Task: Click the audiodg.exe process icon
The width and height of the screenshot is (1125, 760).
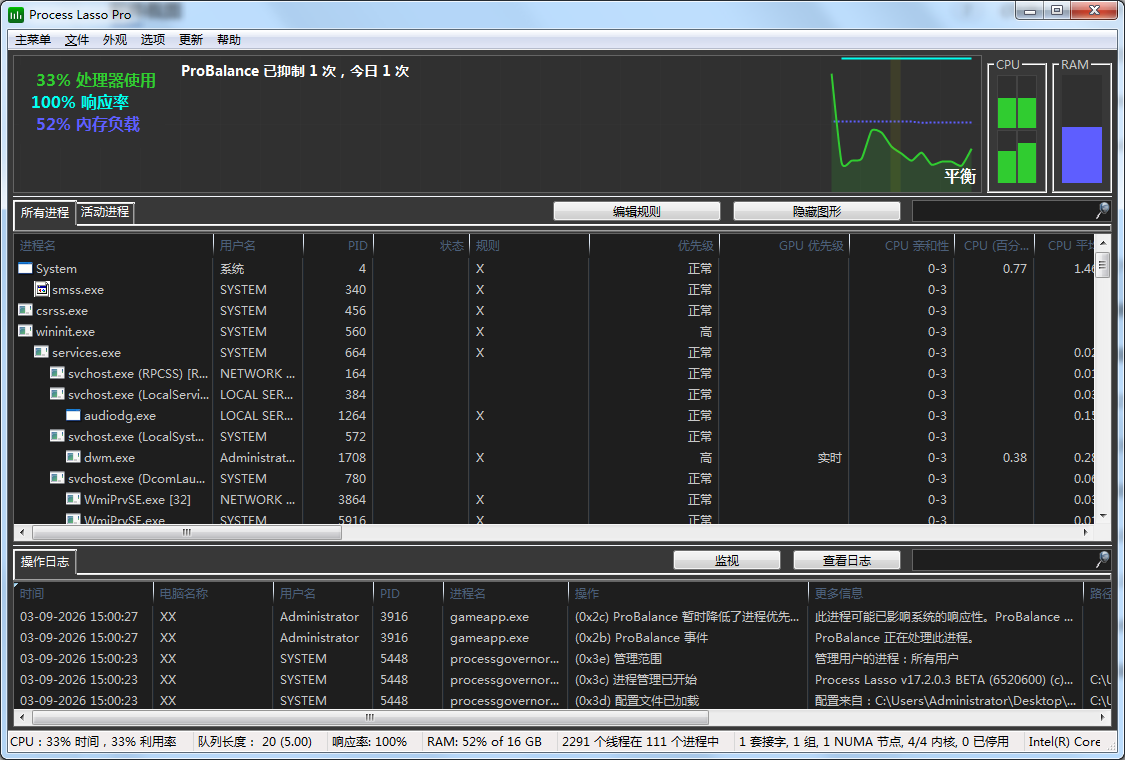Action: tap(74, 416)
